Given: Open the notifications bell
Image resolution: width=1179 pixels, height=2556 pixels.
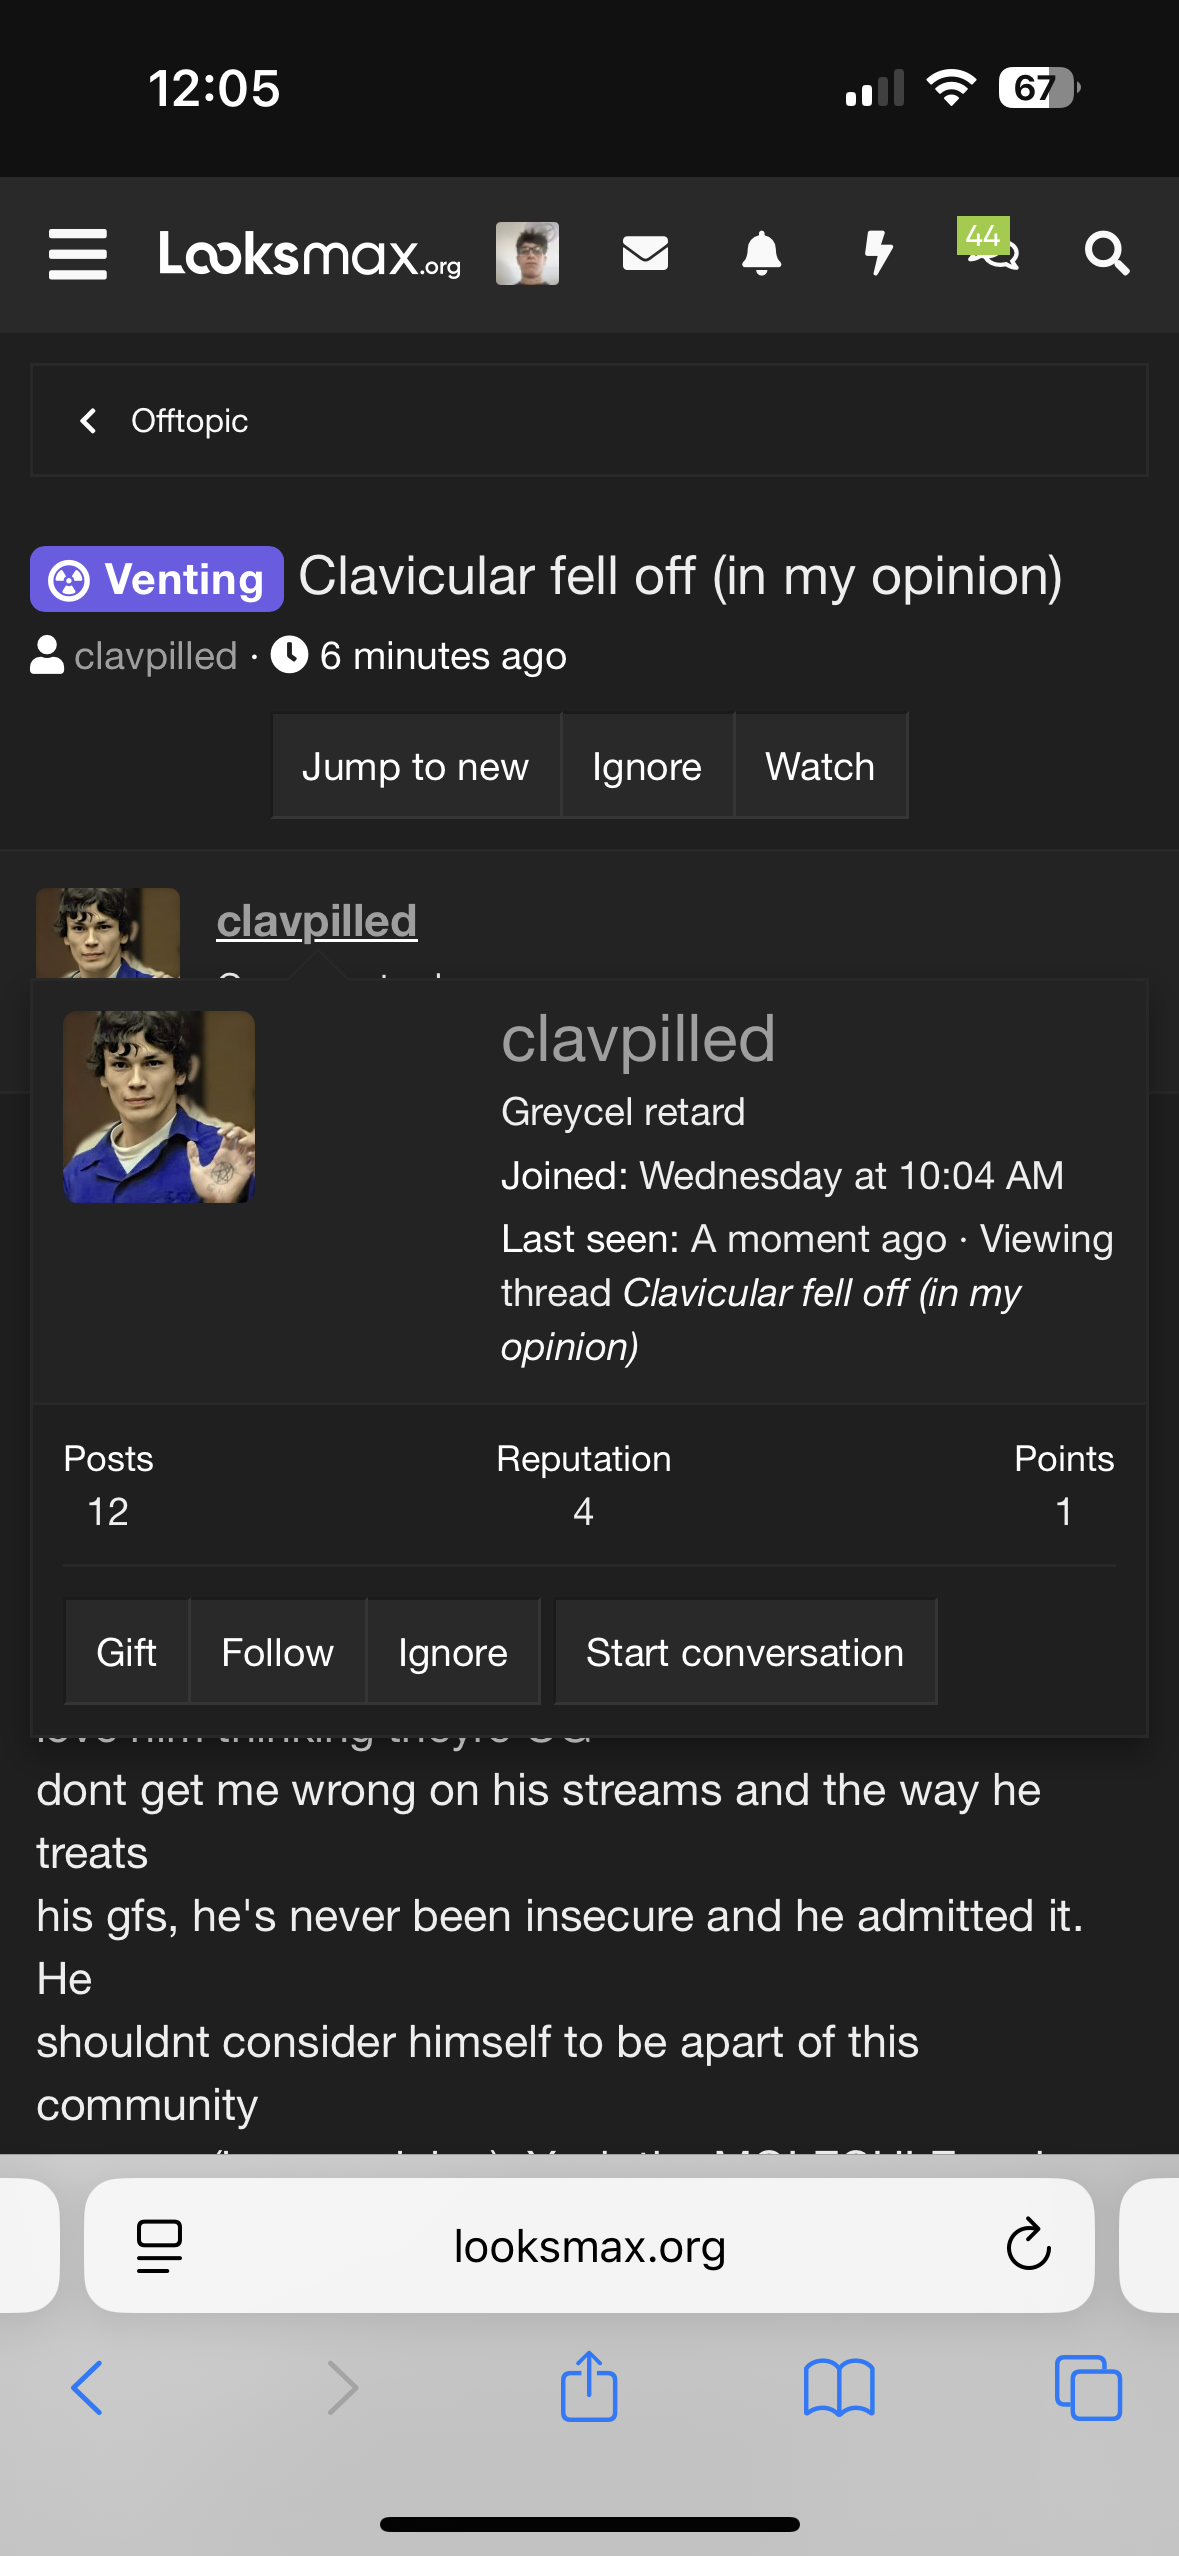Looking at the screenshot, I should [761, 254].
